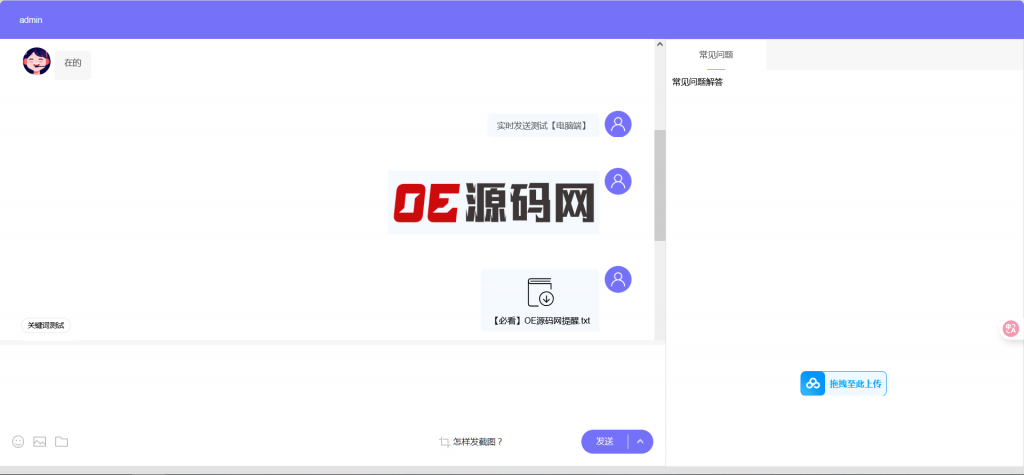Click the pink translate floating icon
Screen dimensions: 1024x475
[1011, 329]
